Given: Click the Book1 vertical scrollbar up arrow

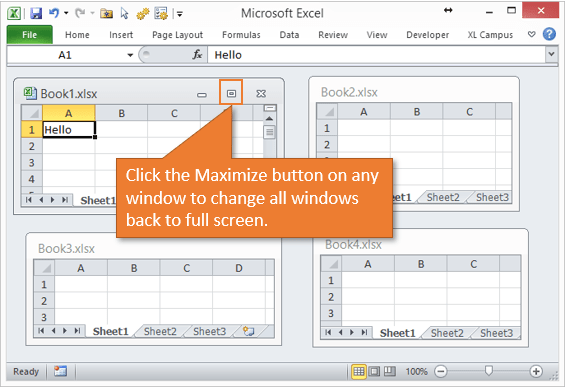Looking at the screenshot, I should tap(269, 118).
